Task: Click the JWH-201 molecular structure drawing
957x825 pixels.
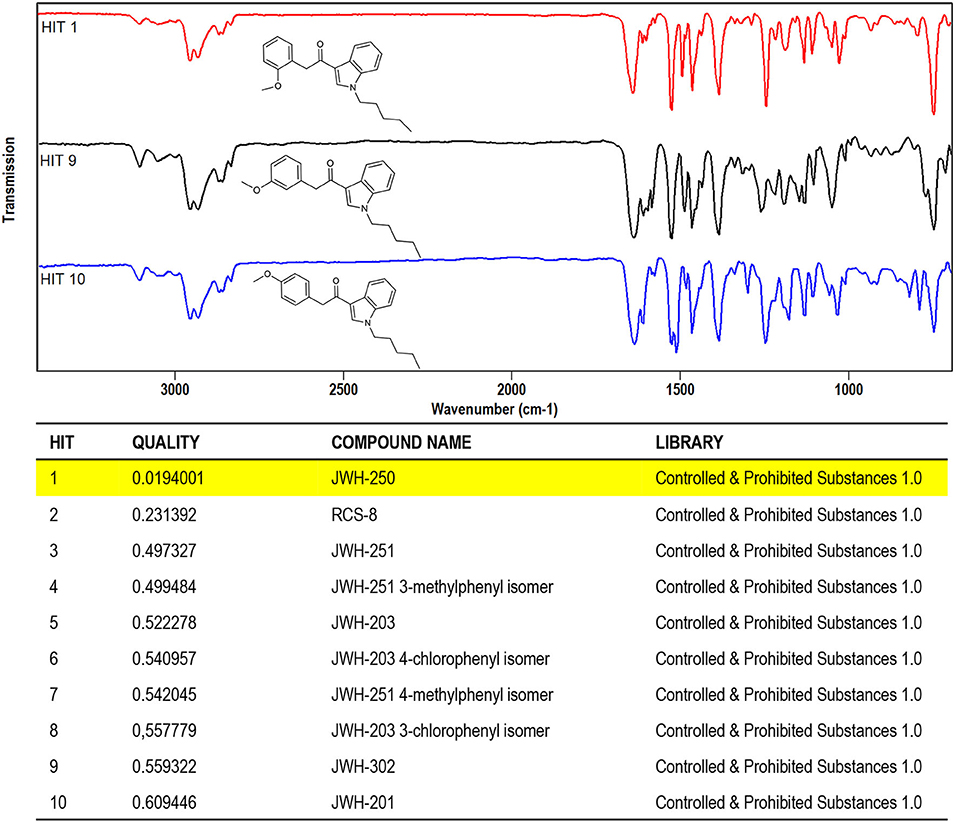Action: [337, 319]
